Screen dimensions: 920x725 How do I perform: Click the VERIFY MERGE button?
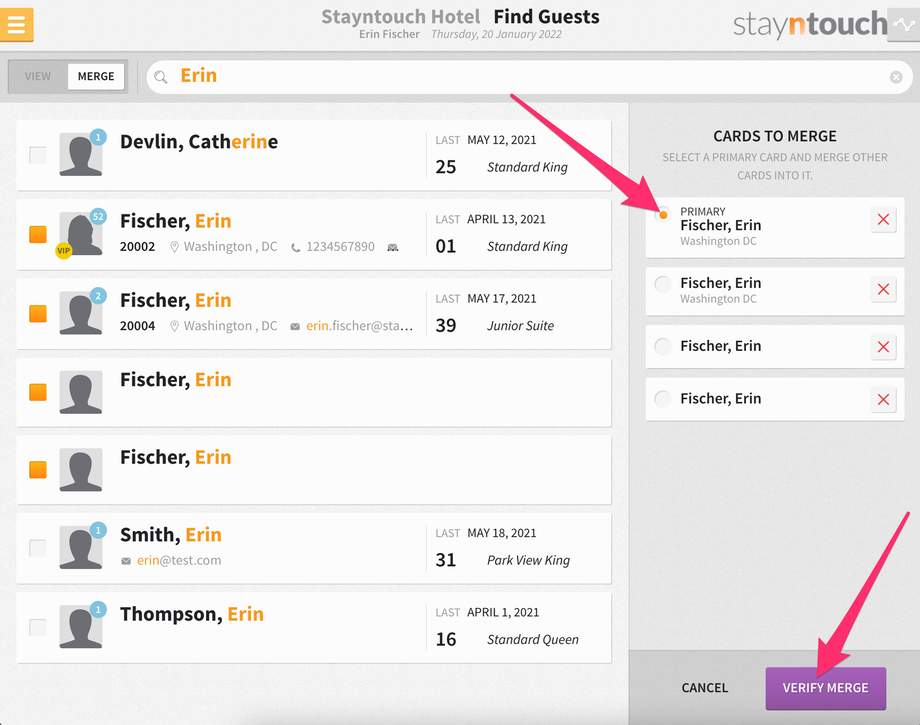(x=826, y=688)
